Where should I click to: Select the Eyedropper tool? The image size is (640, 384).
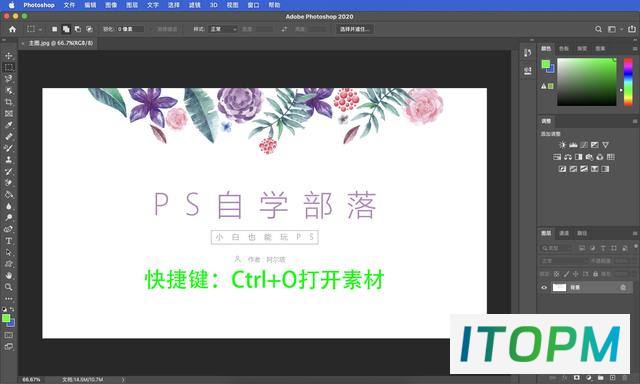(9, 125)
